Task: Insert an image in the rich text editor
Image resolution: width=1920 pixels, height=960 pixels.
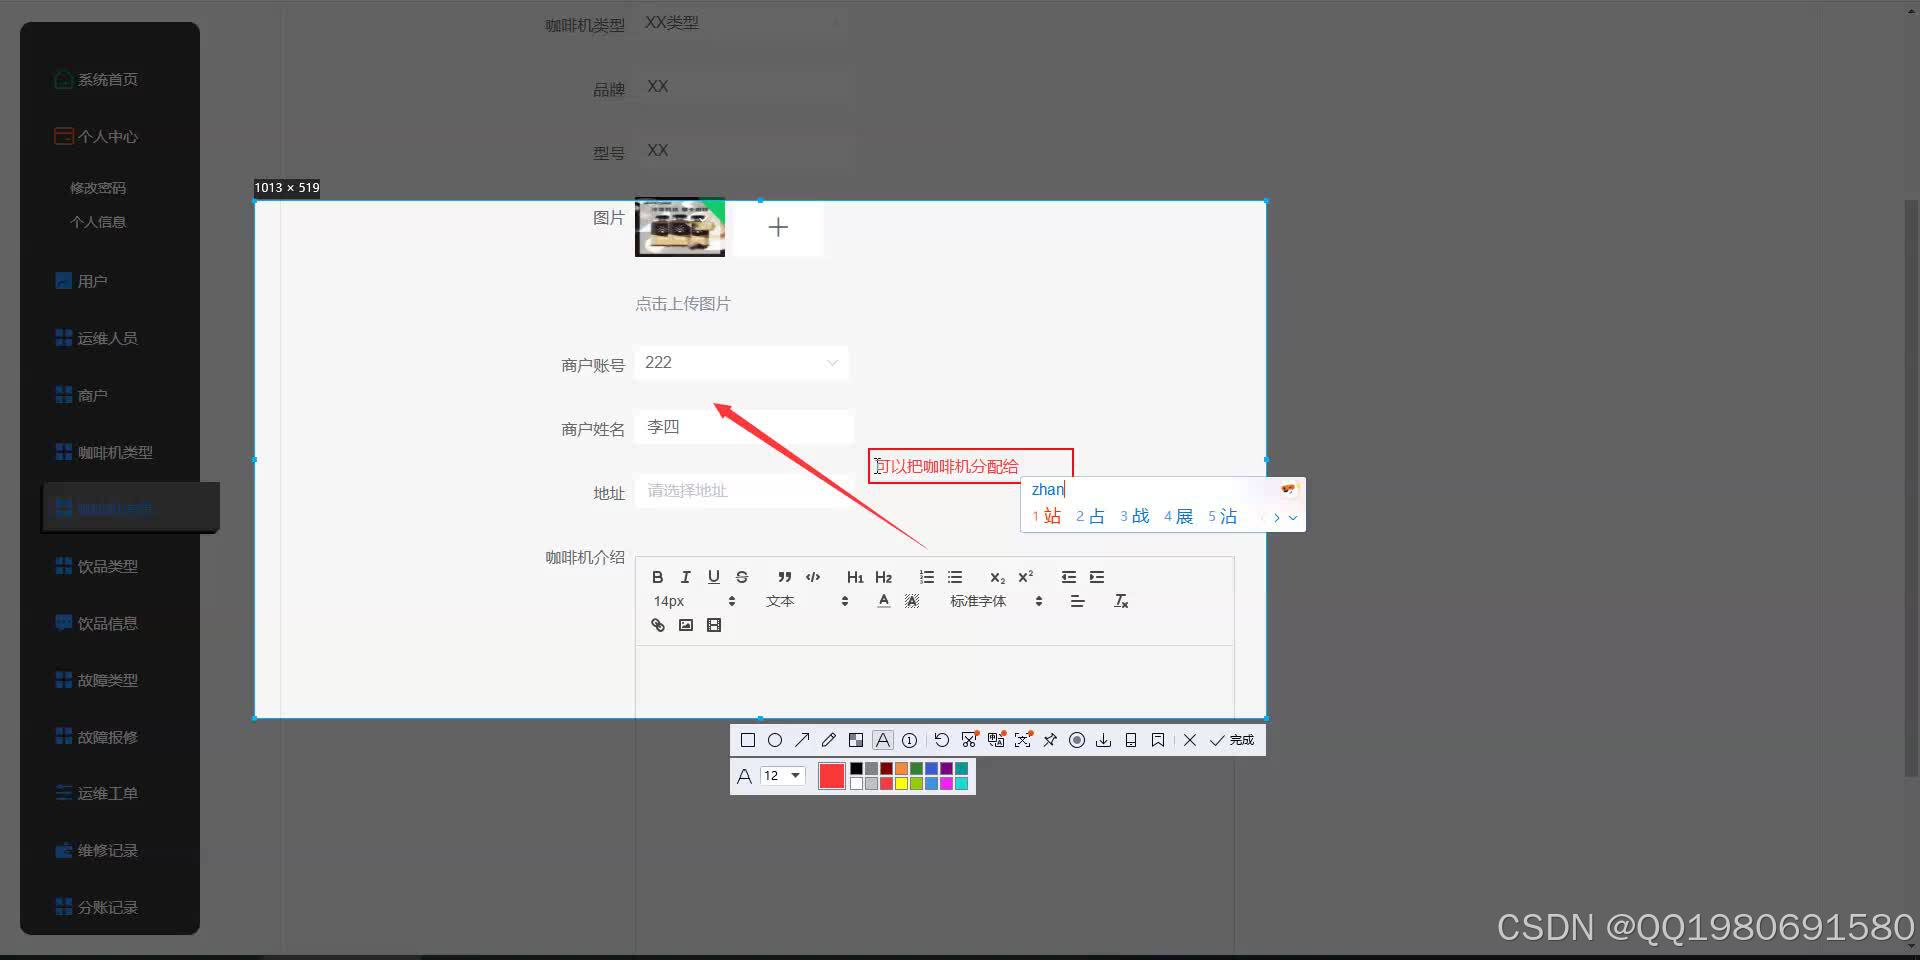Action: (x=686, y=625)
